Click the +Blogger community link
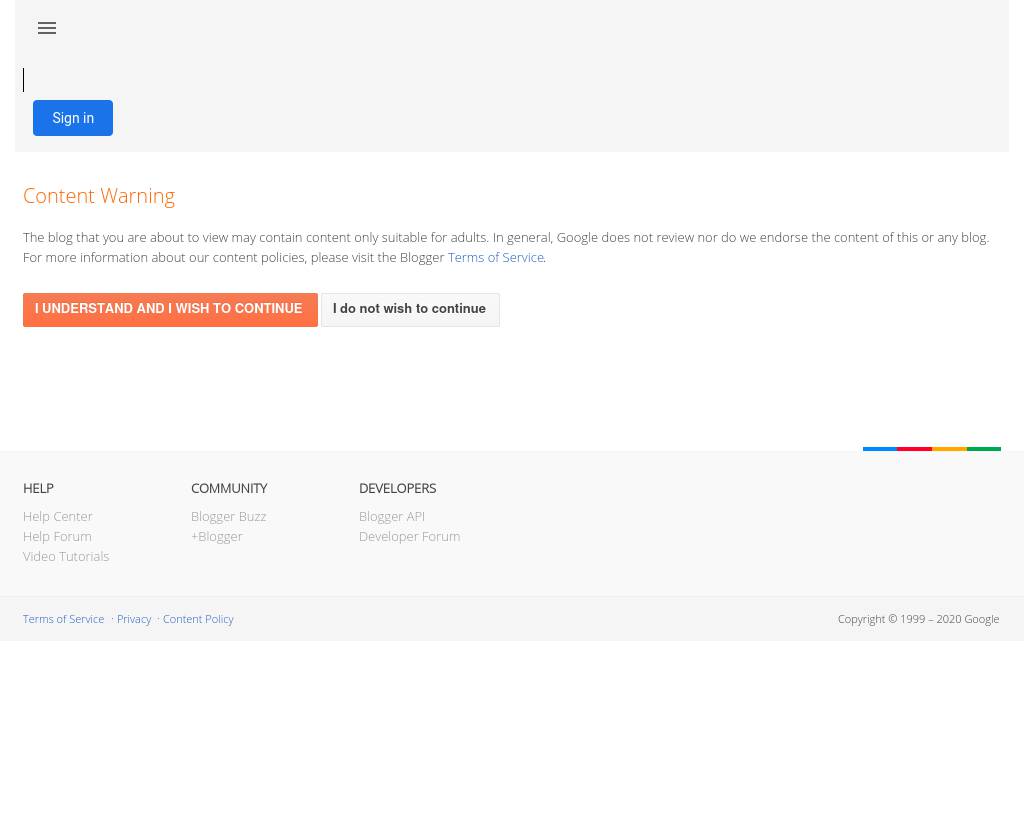 coord(216,536)
